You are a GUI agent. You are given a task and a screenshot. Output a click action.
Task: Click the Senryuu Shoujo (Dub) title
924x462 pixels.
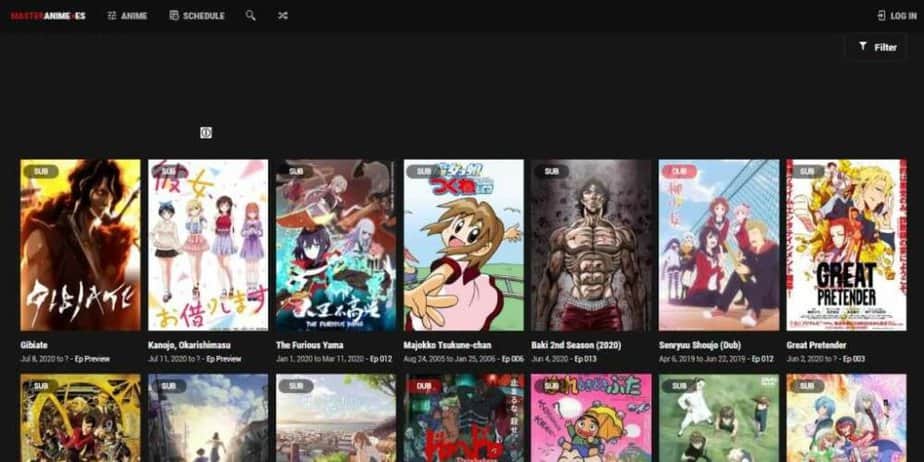[x=699, y=345]
